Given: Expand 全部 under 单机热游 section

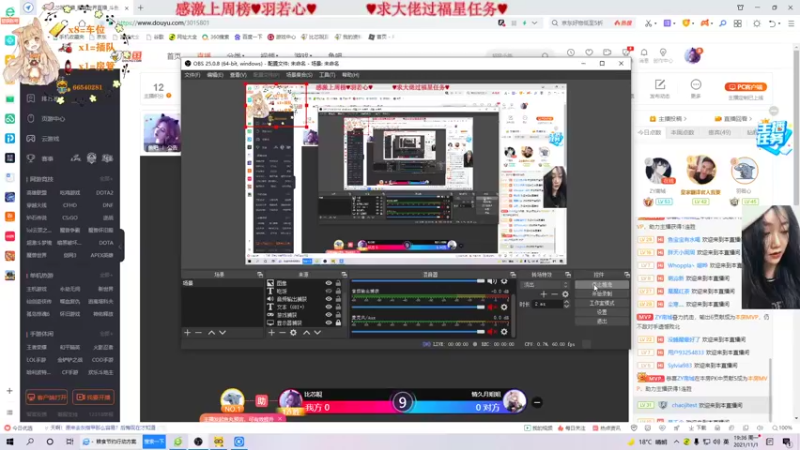Looking at the screenshot, I should pos(106,276).
